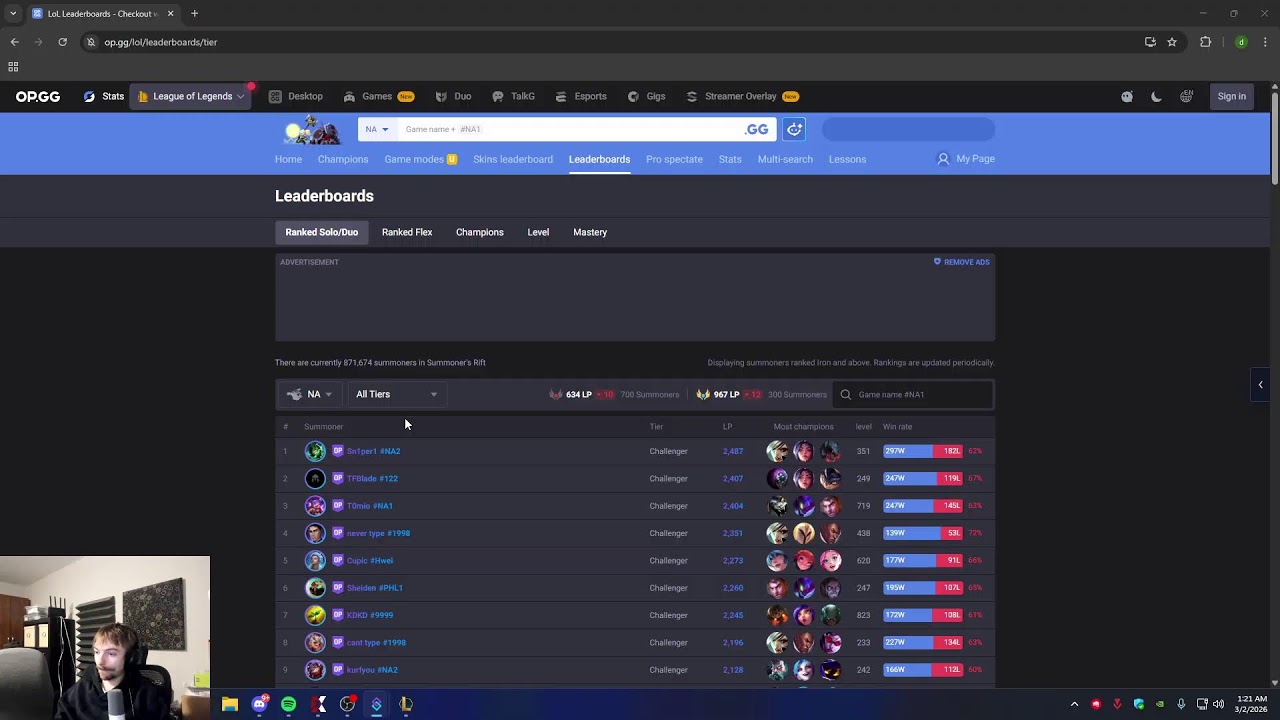The height and width of the screenshot is (720, 1280).
Task: Open the Pro spectate tab
Action: click(x=674, y=159)
